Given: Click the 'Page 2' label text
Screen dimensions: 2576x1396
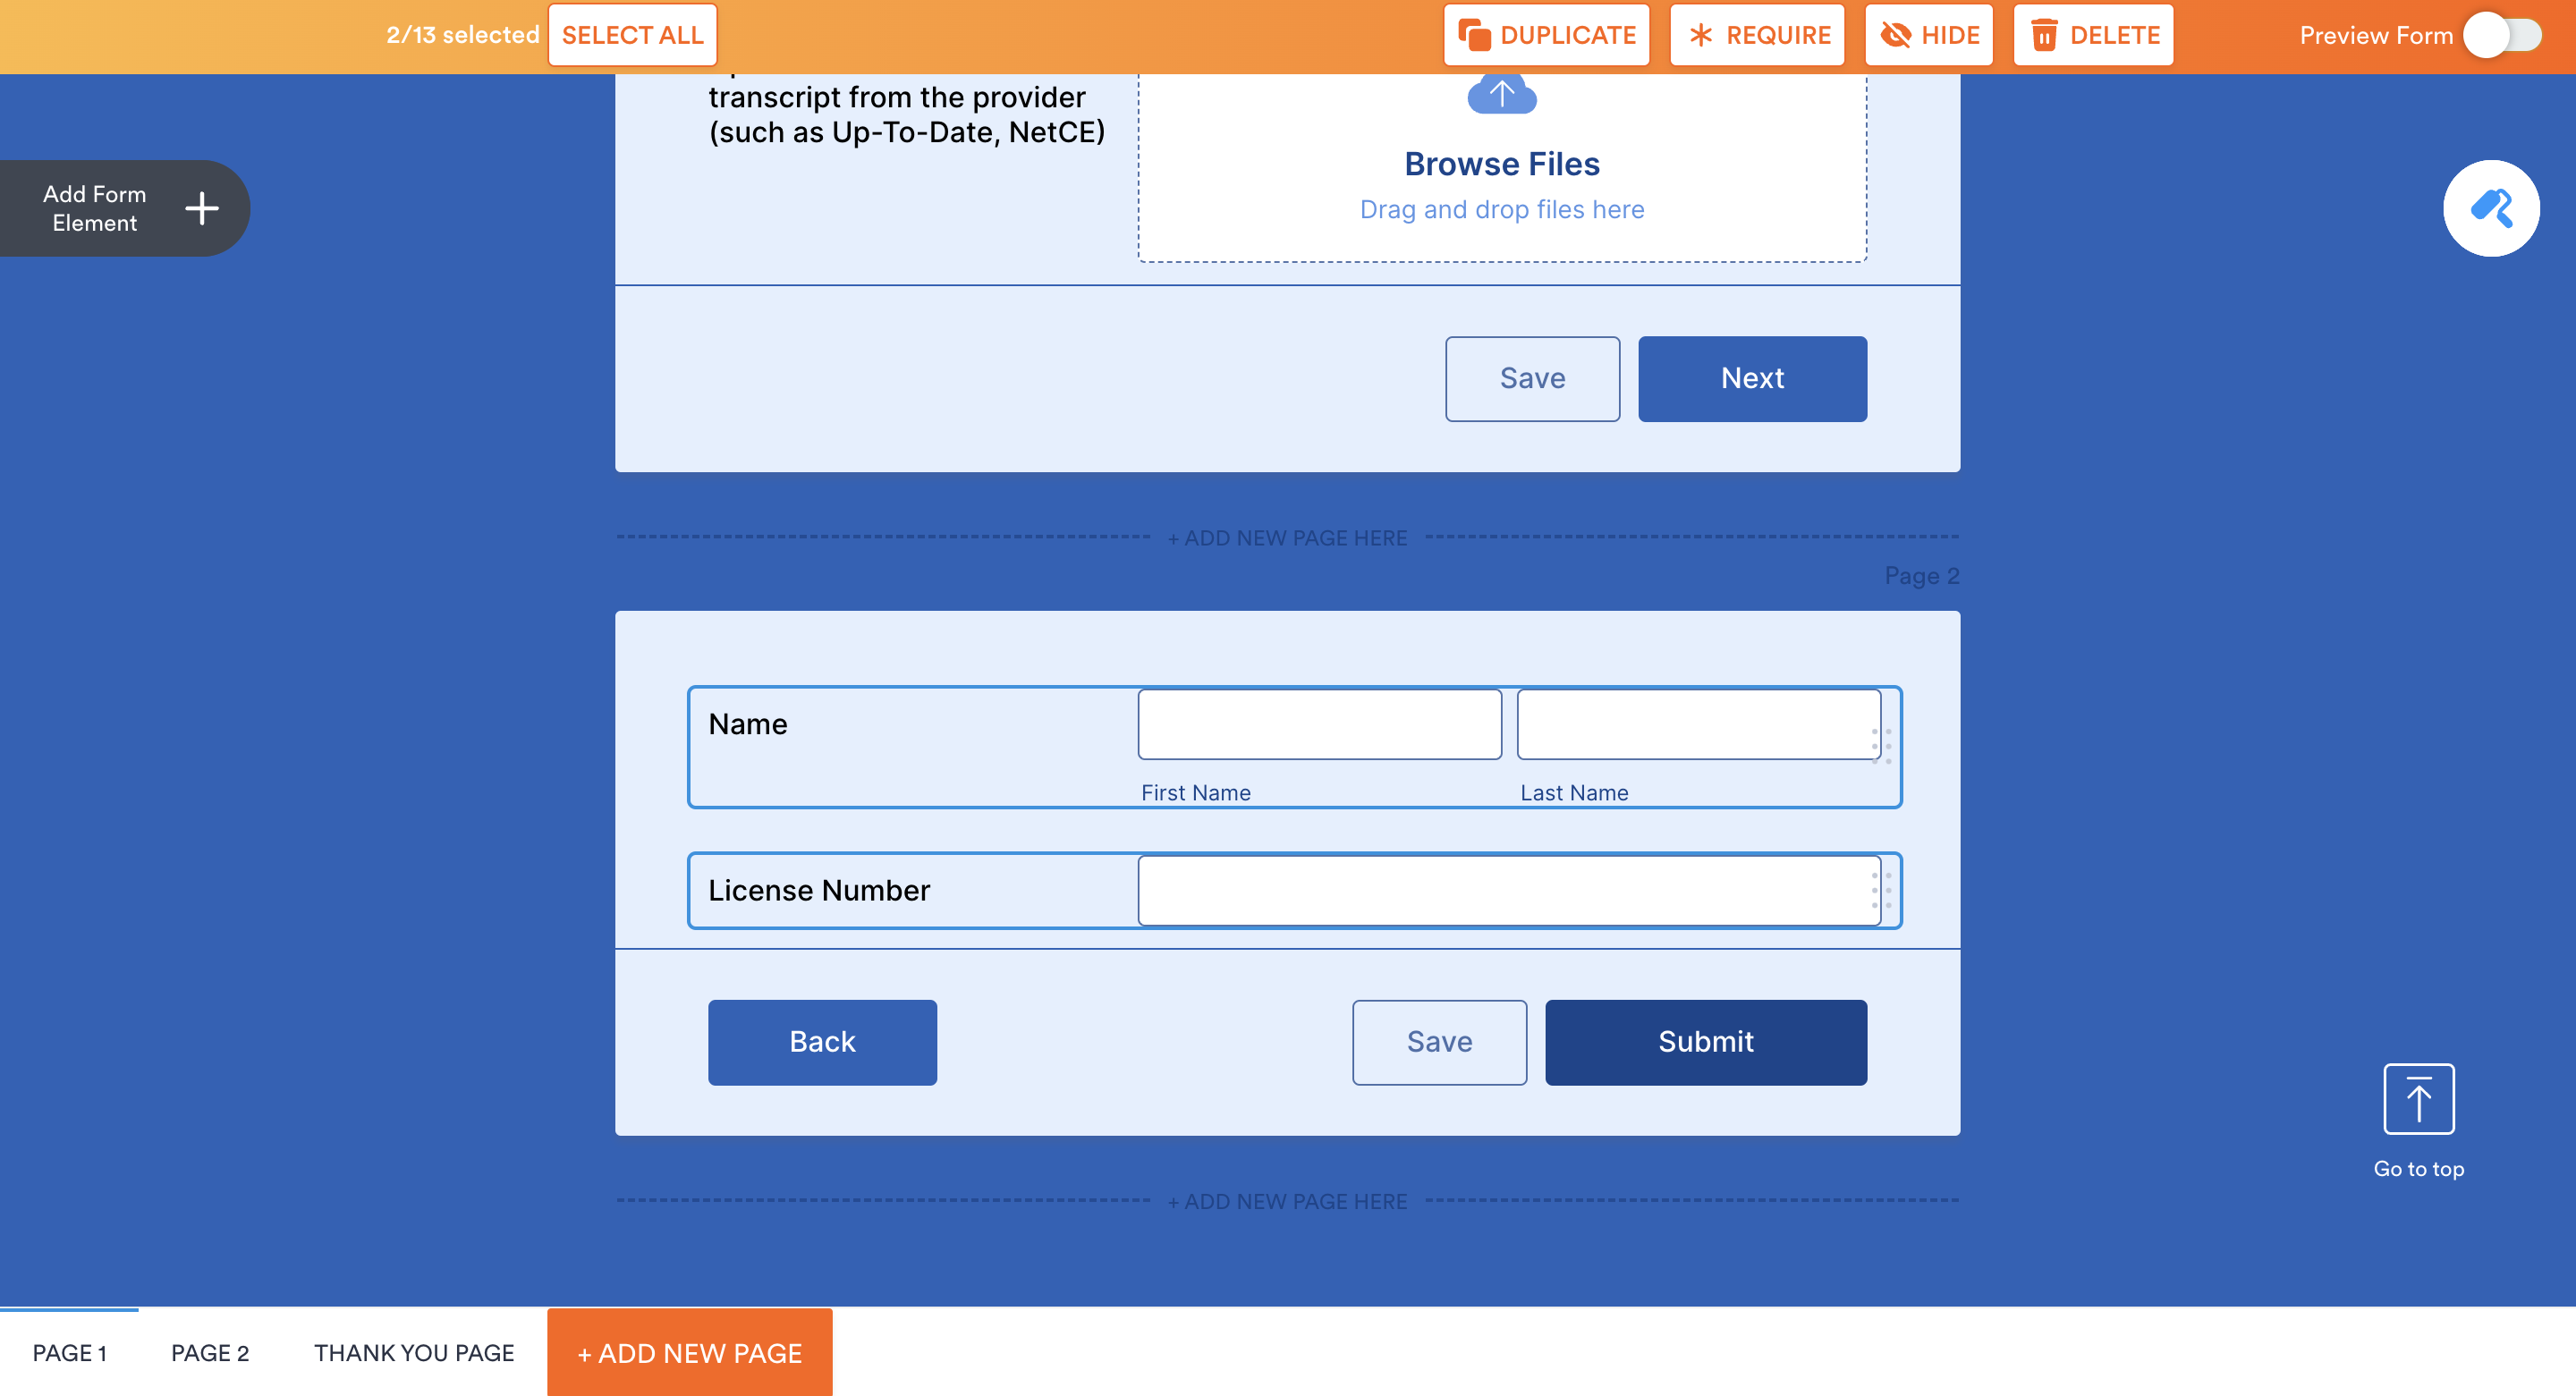Looking at the screenshot, I should 1921,576.
